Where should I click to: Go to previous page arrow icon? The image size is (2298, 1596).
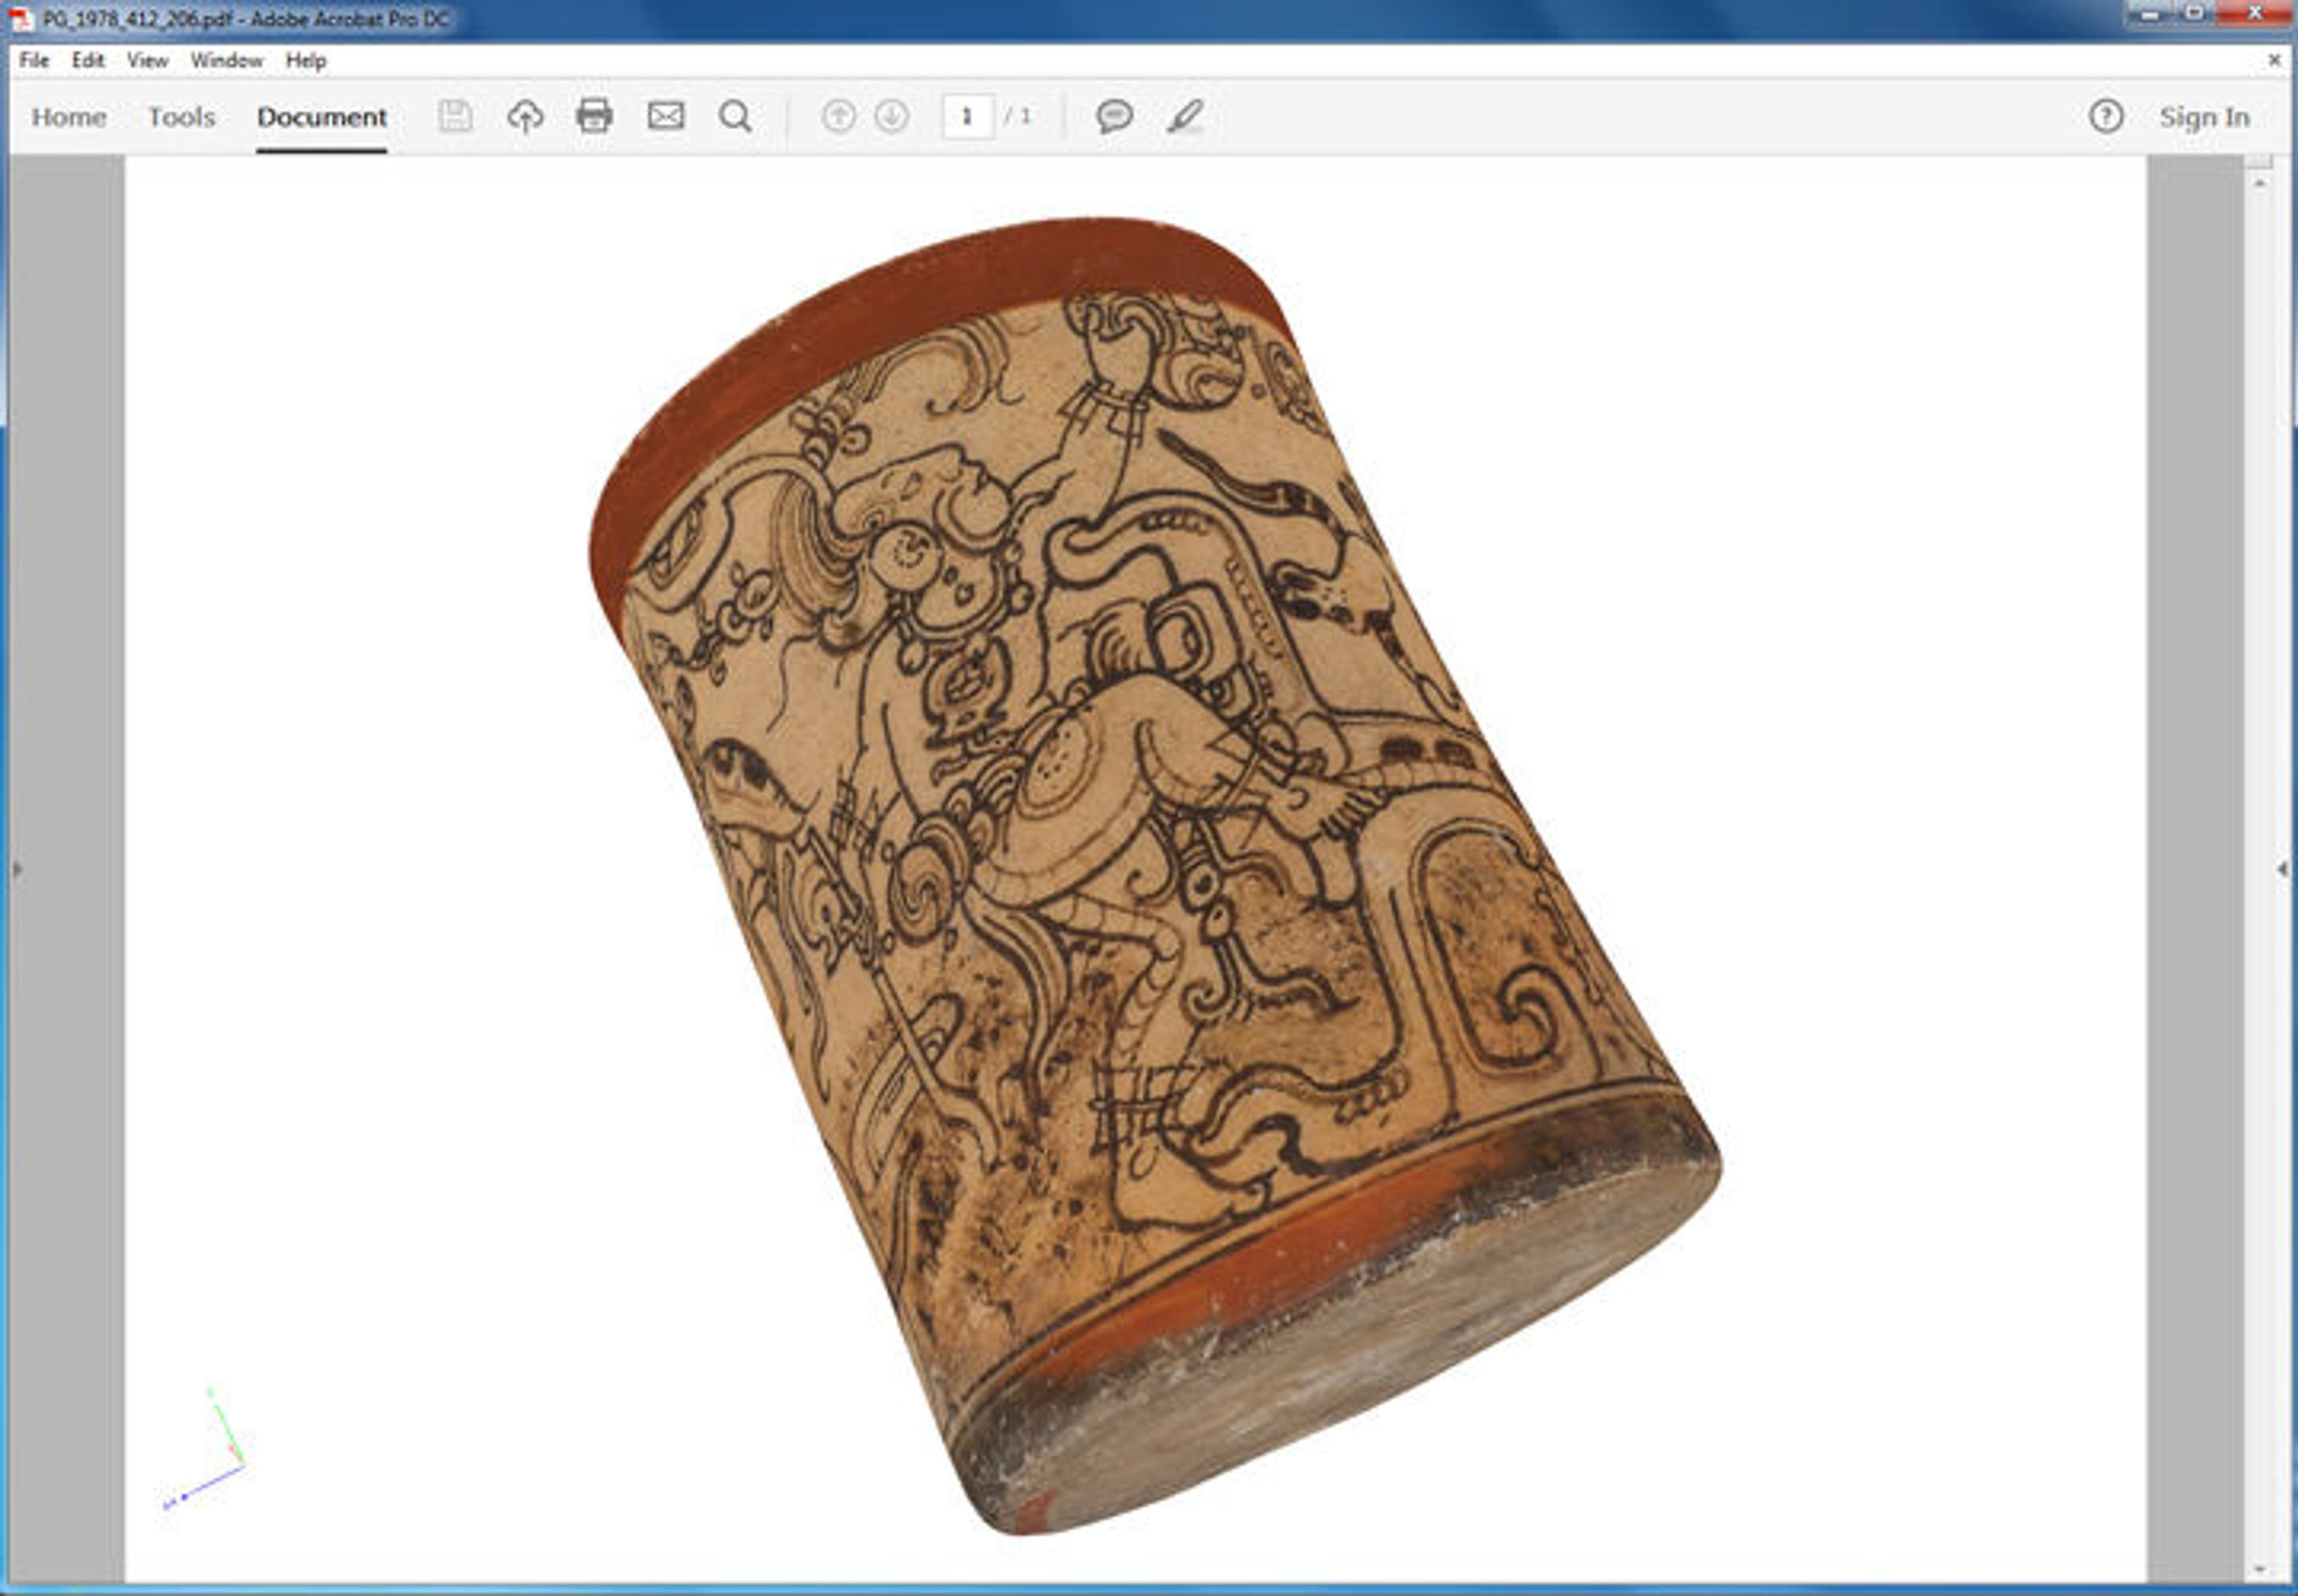[x=838, y=116]
